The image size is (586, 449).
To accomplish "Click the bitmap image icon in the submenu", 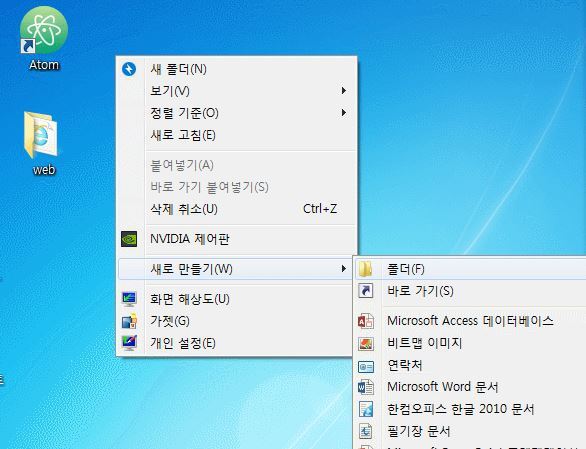I will click(x=366, y=344).
